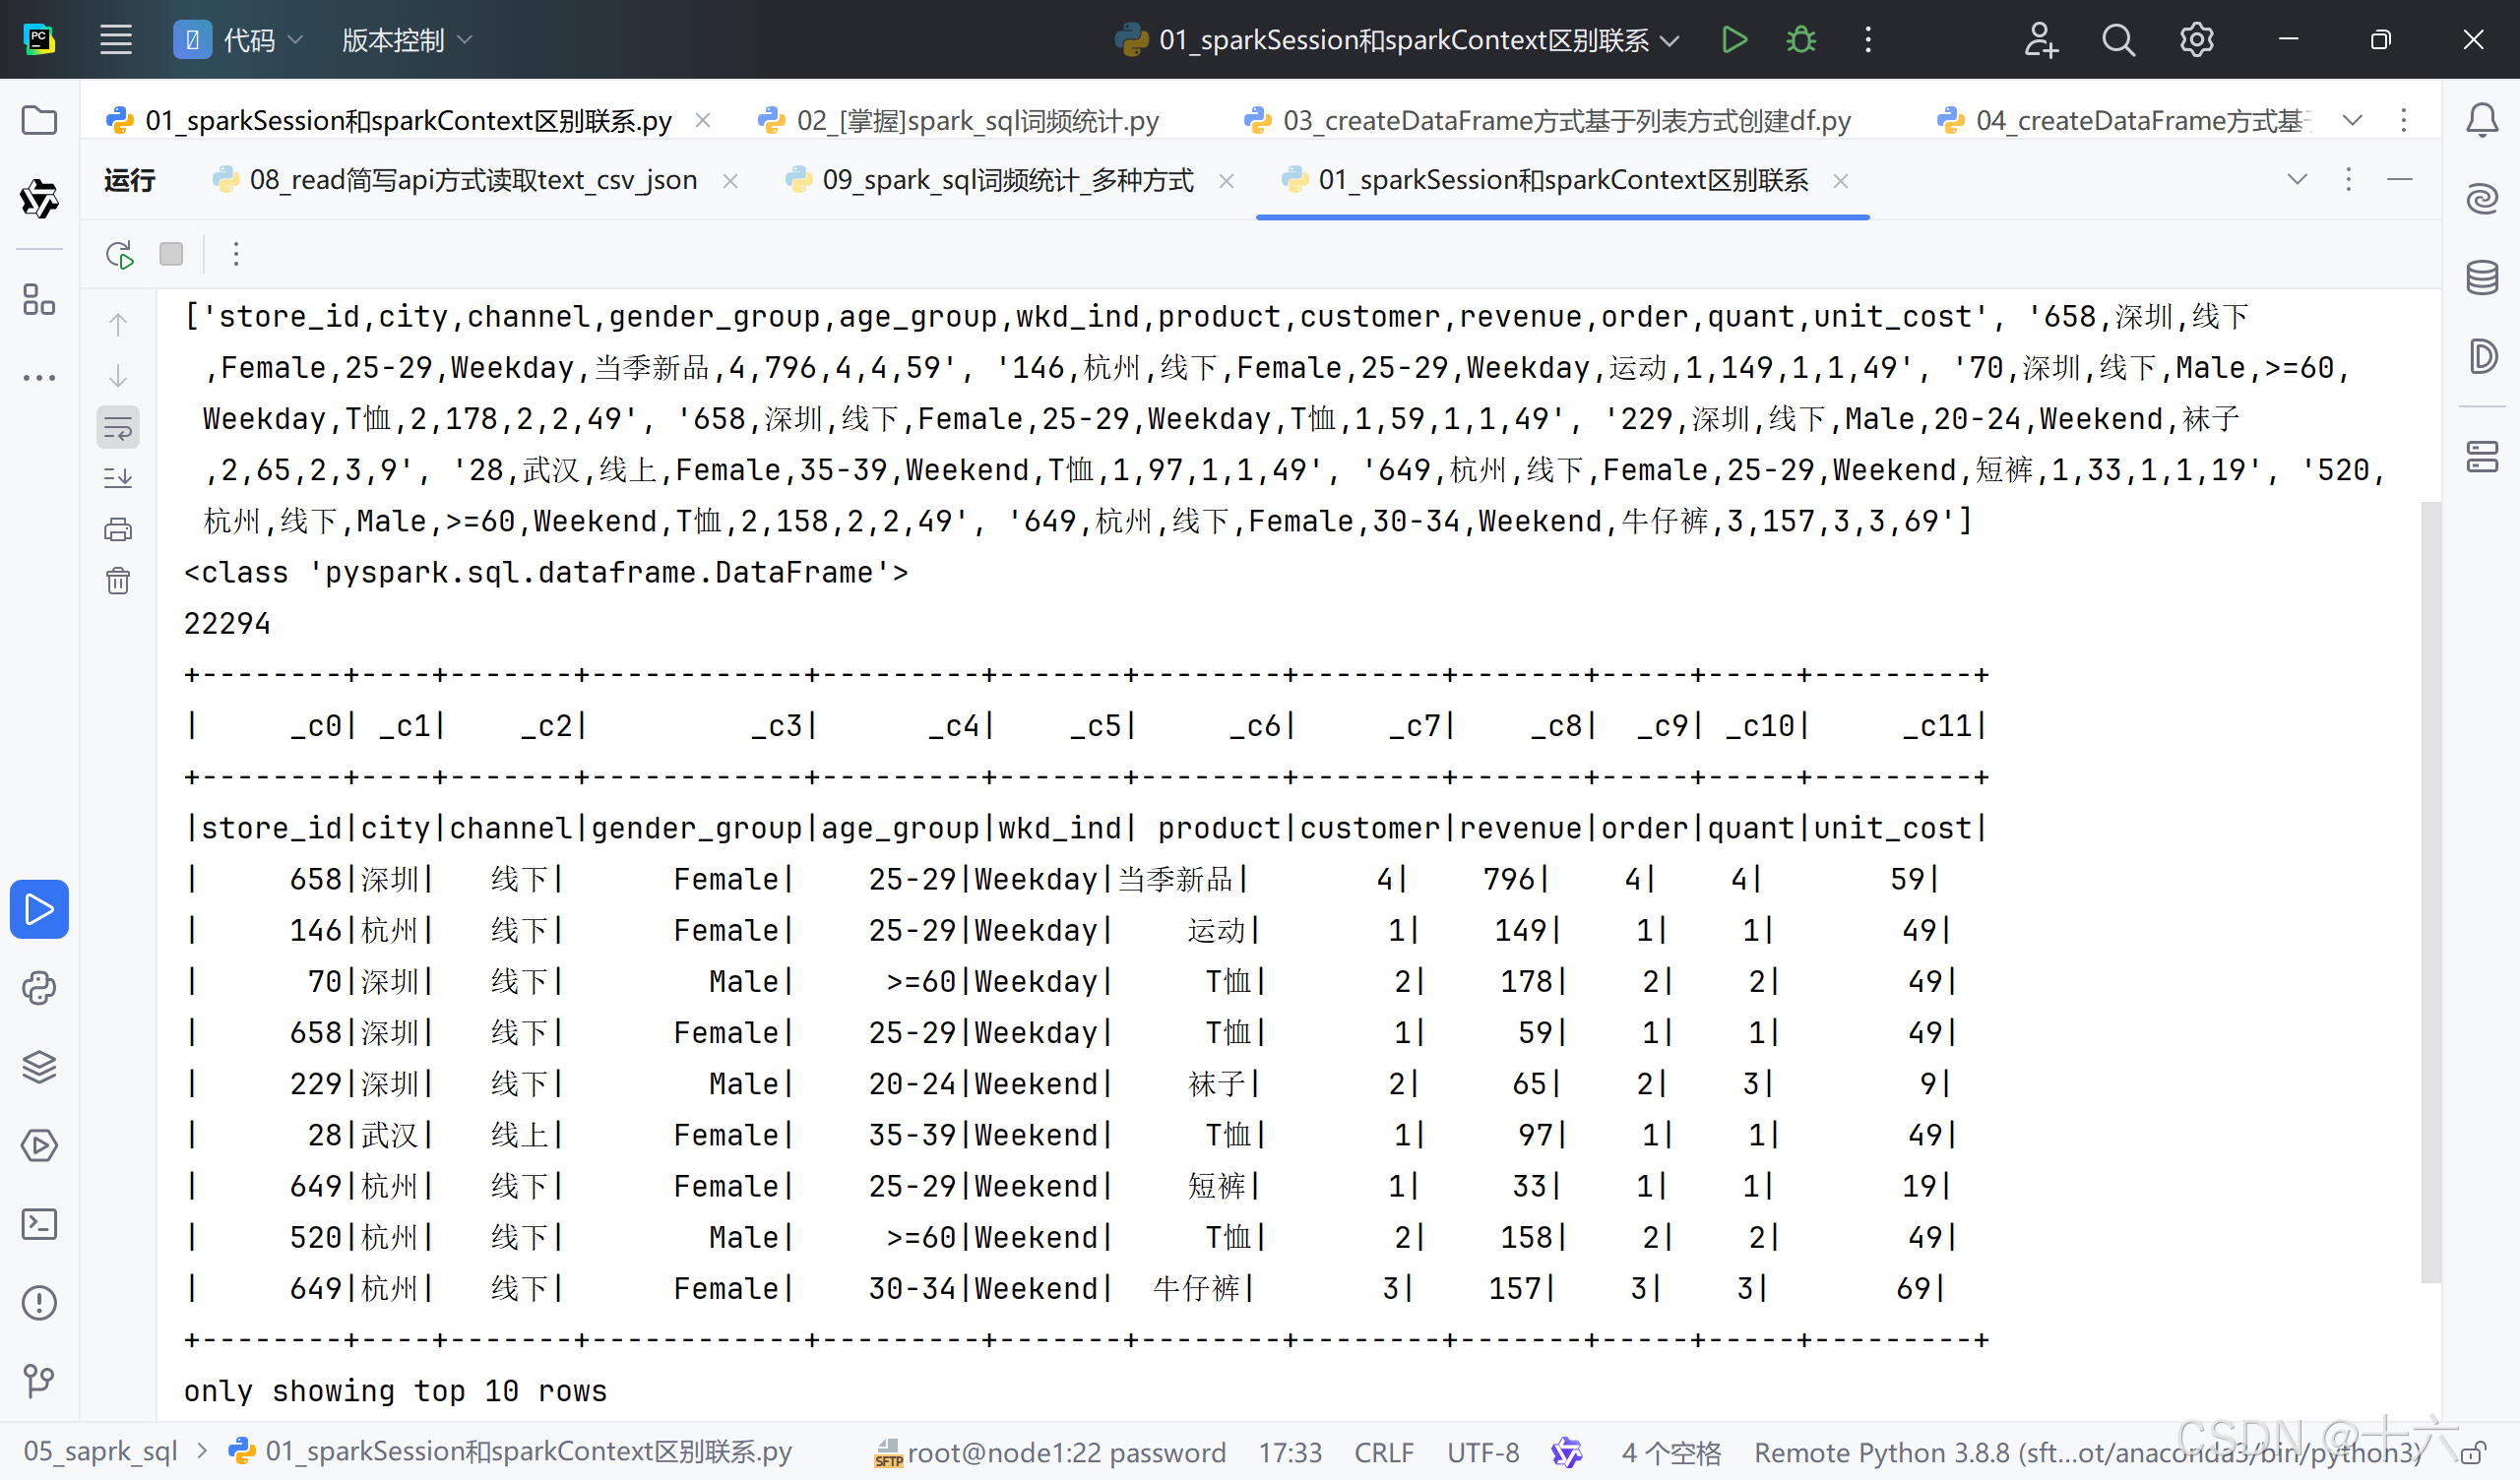Rerun the script in Run panel
2520x1480 pixels.
click(120, 254)
